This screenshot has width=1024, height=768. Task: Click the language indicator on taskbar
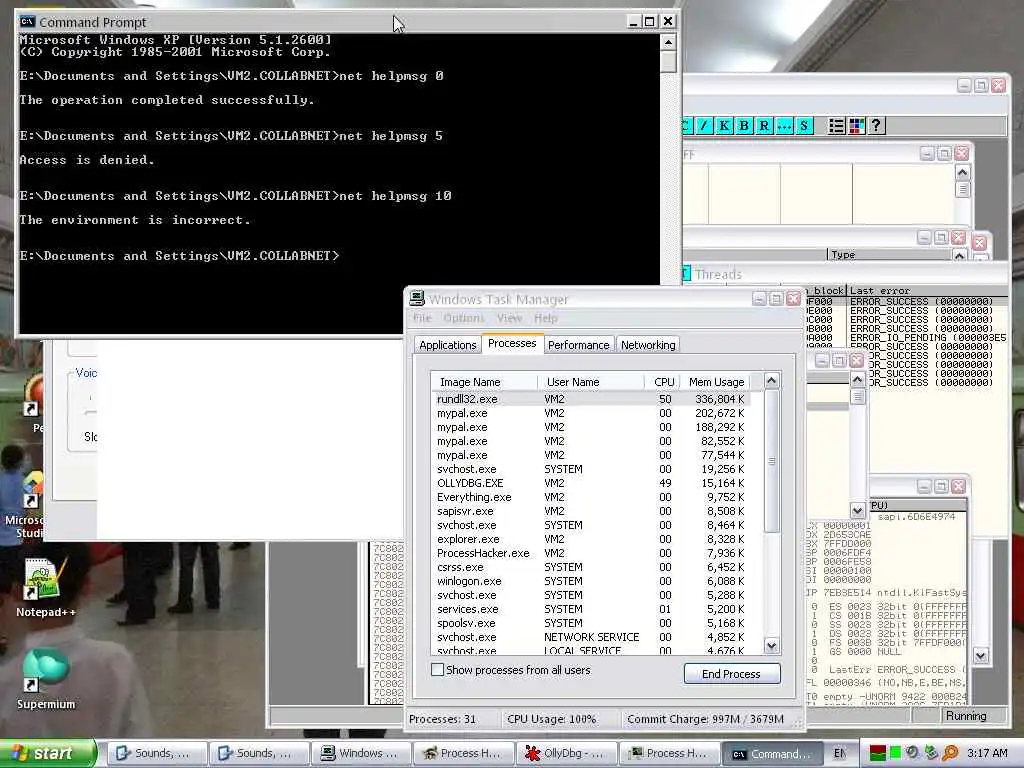pyautogui.click(x=840, y=753)
